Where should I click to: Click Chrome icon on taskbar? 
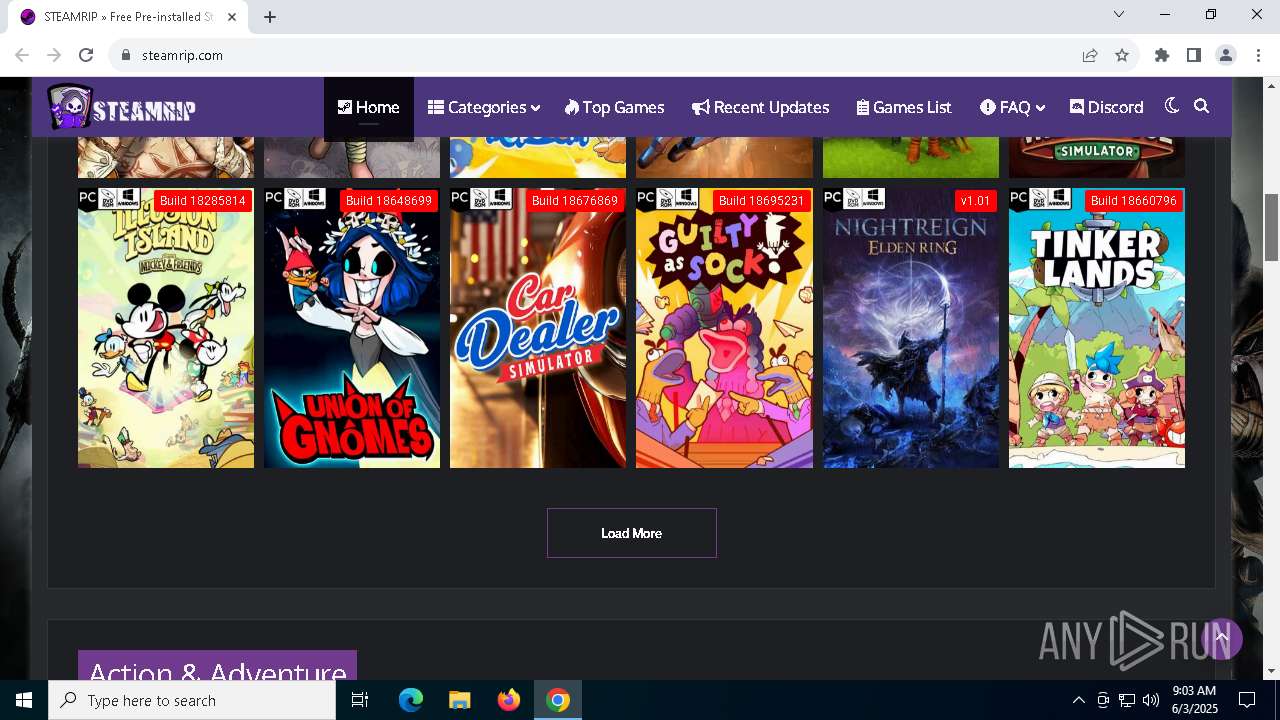558,700
